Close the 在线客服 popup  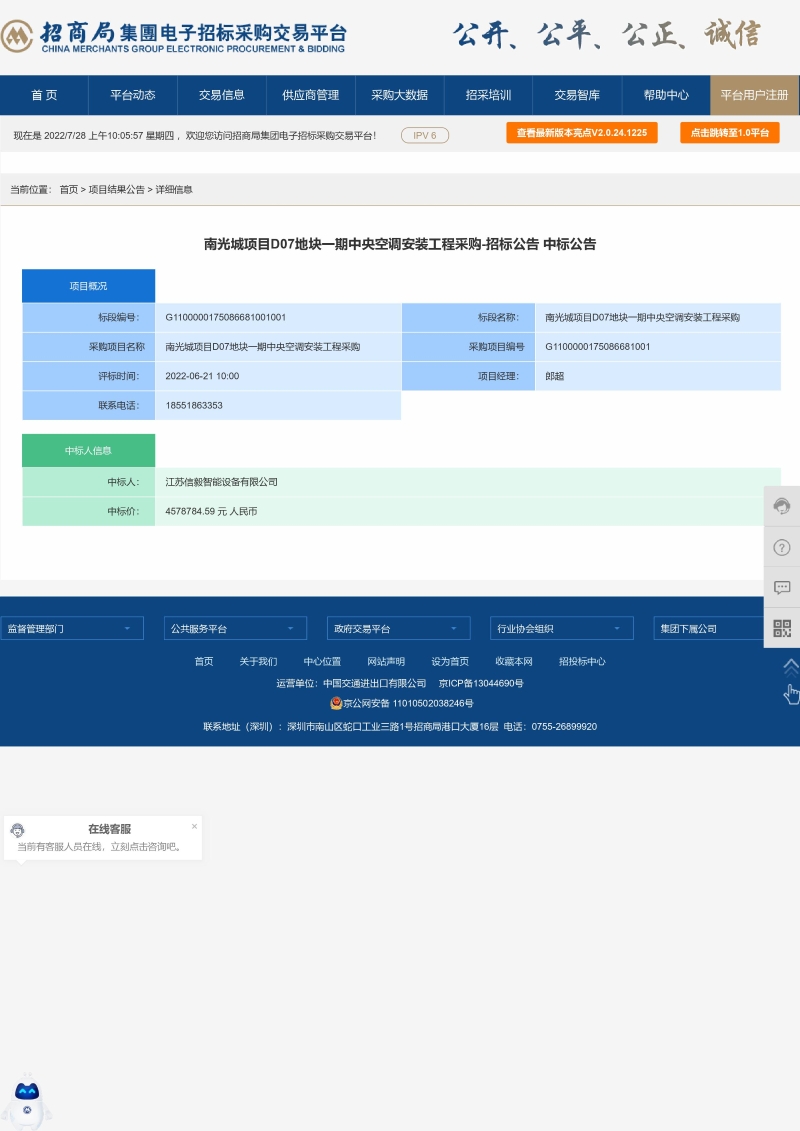(194, 826)
